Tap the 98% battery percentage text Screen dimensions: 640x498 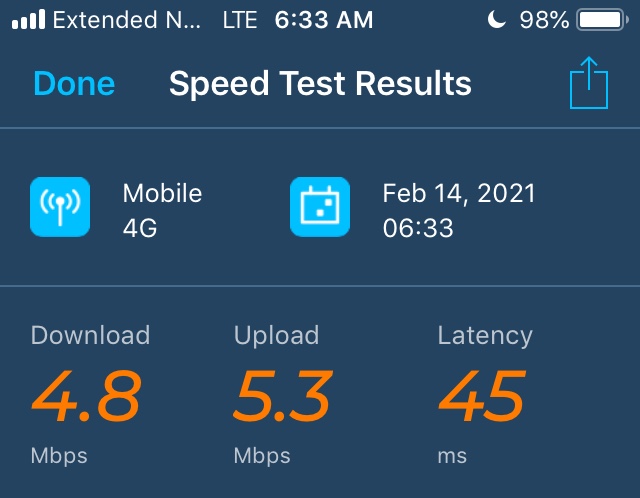point(545,20)
